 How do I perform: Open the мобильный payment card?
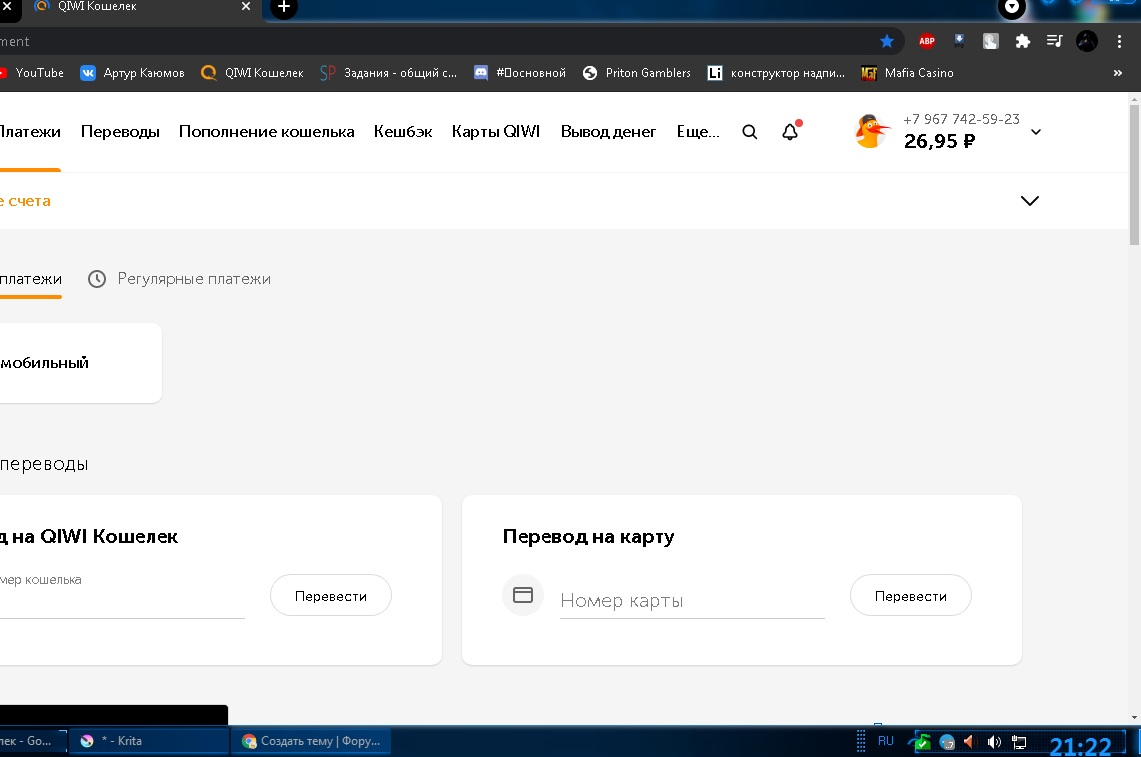(x=81, y=362)
